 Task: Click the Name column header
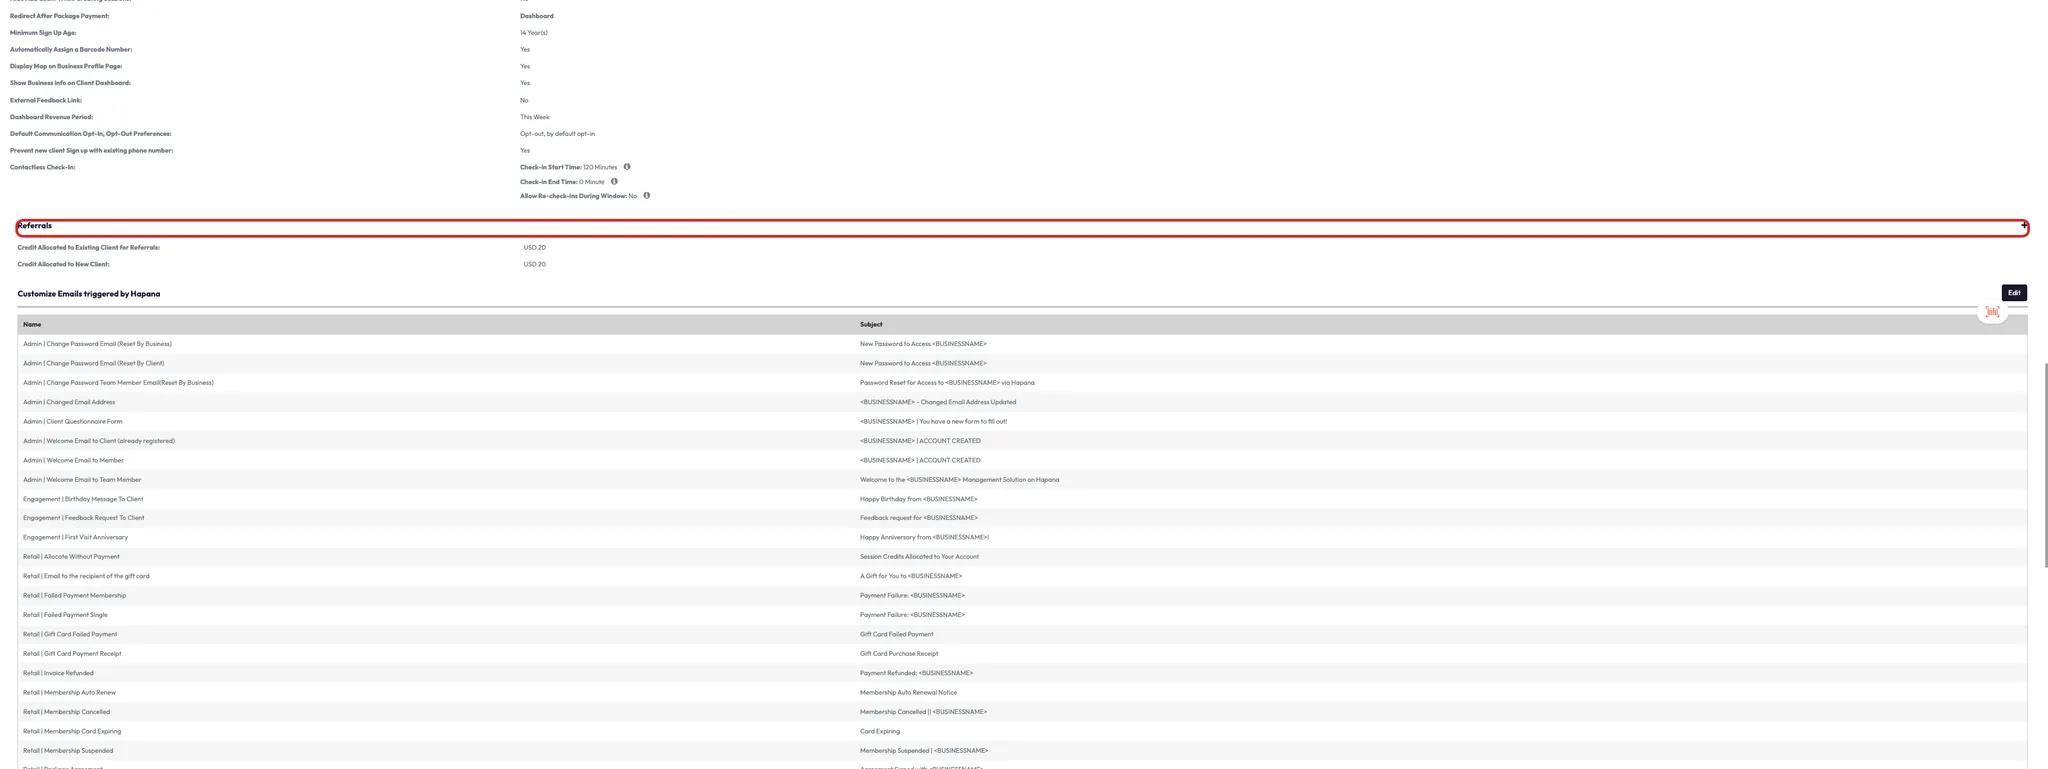tap(32, 324)
